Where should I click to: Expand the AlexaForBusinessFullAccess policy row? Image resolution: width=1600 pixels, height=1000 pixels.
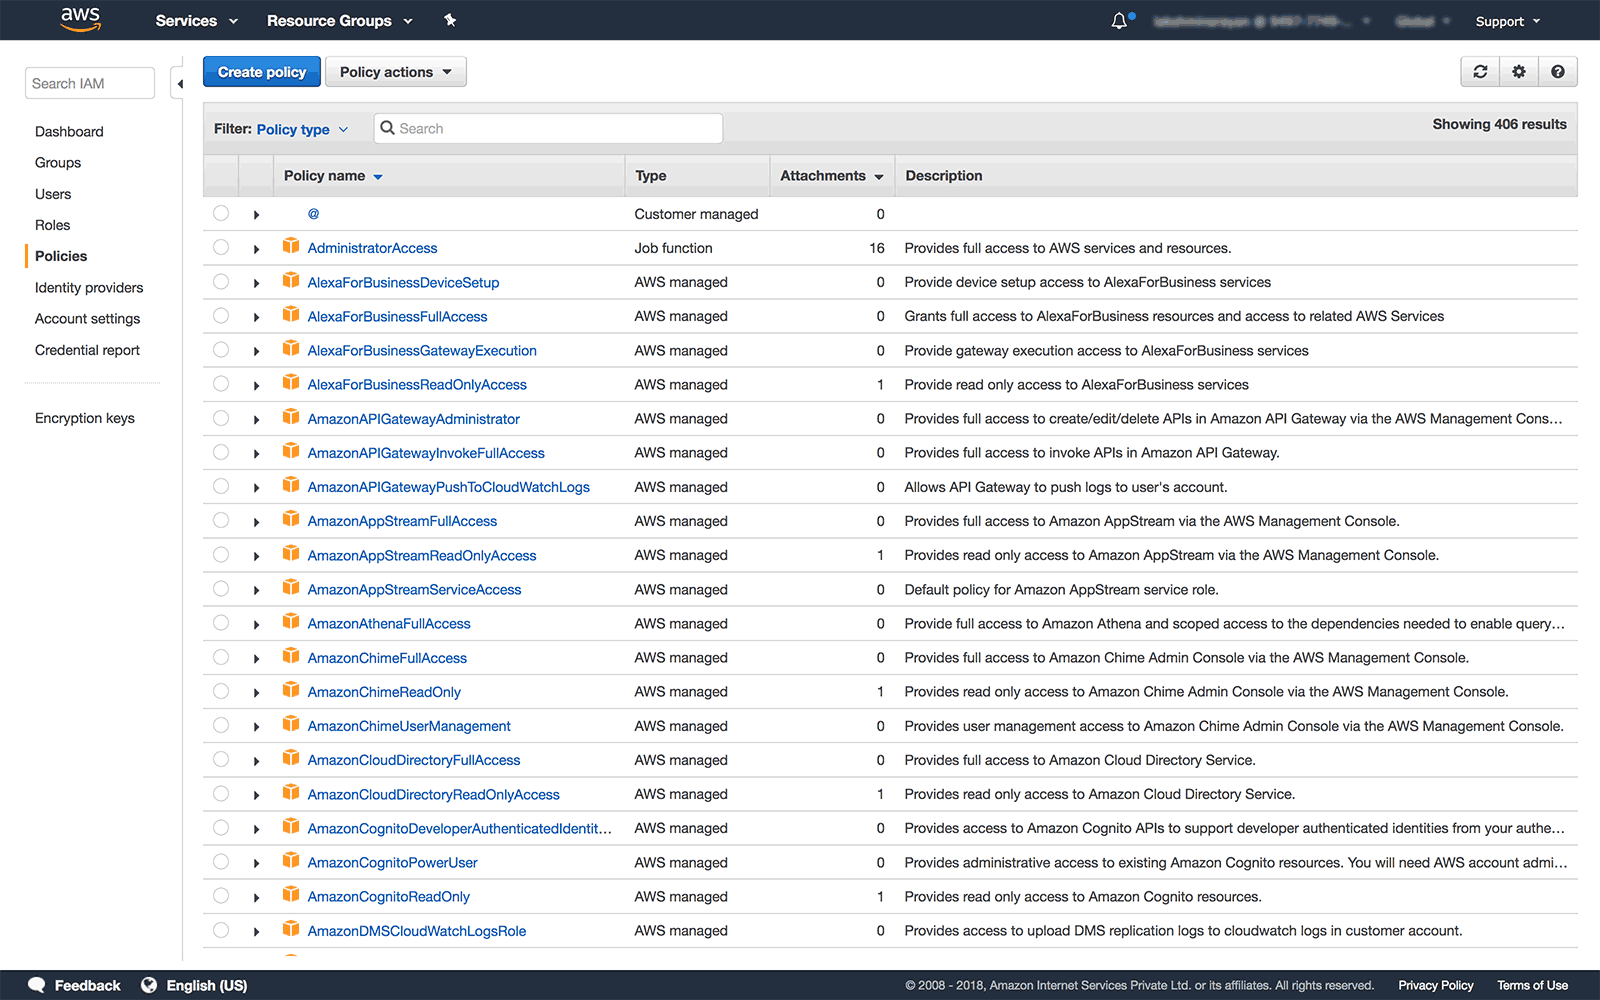pyautogui.click(x=256, y=316)
